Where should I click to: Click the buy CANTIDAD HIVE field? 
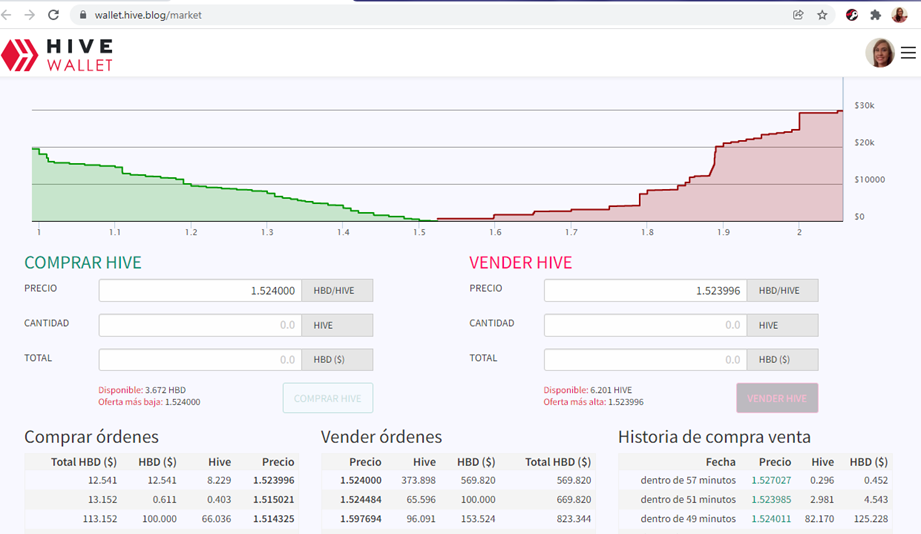200,325
